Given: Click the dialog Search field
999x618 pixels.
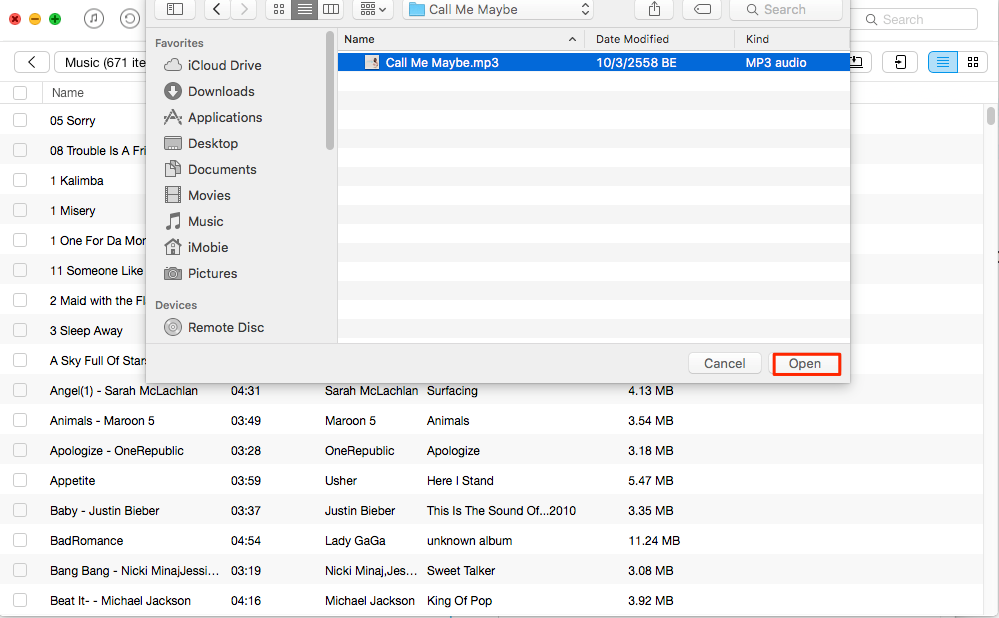Looking at the screenshot, I should coord(786,10).
